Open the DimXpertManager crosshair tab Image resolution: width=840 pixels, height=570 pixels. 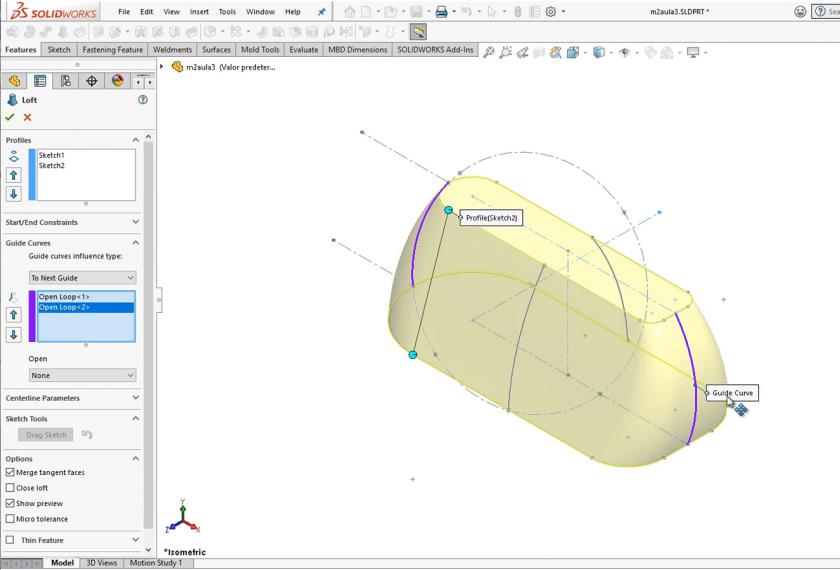(x=92, y=81)
